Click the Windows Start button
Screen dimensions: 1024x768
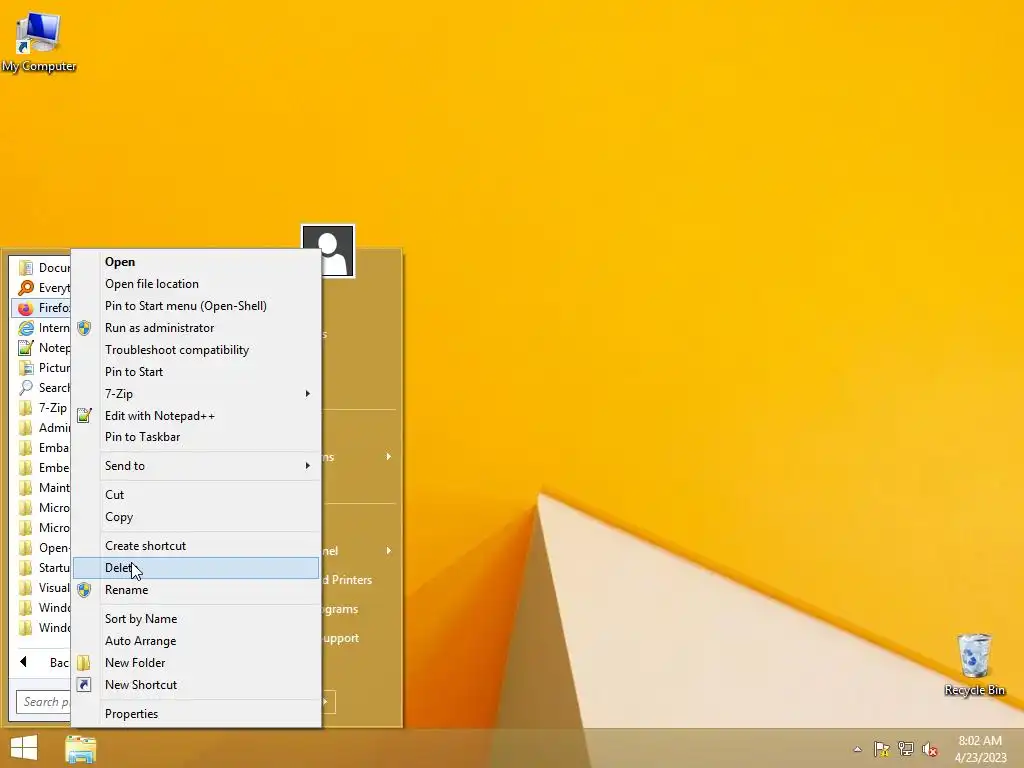[24, 748]
